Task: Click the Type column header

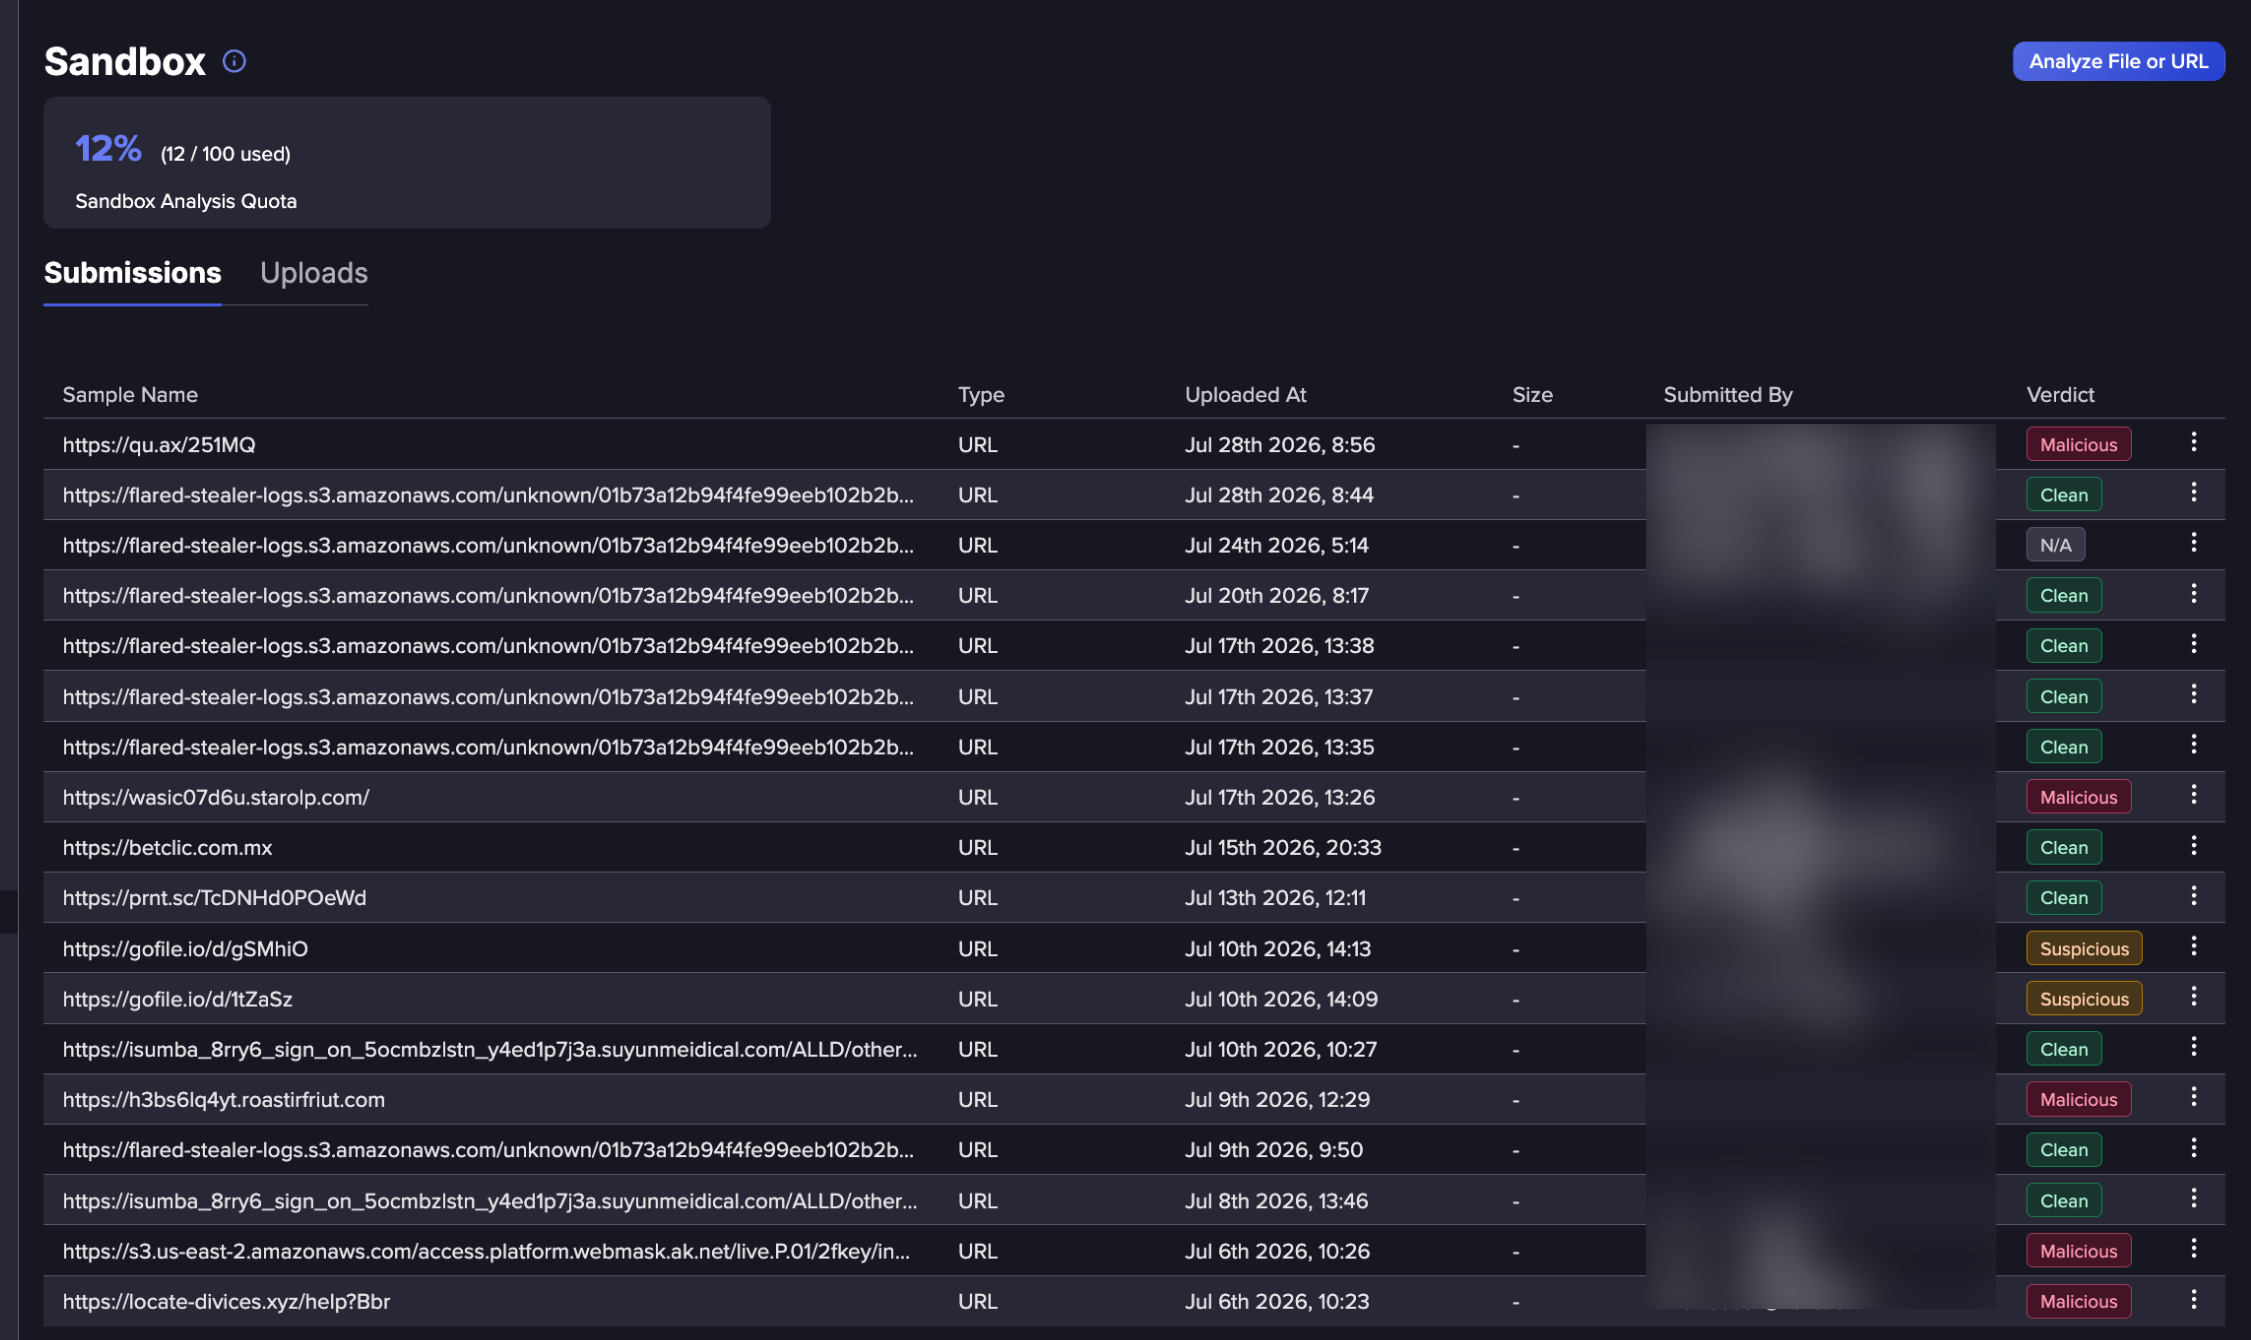Action: pyautogui.click(x=981, y=395)
